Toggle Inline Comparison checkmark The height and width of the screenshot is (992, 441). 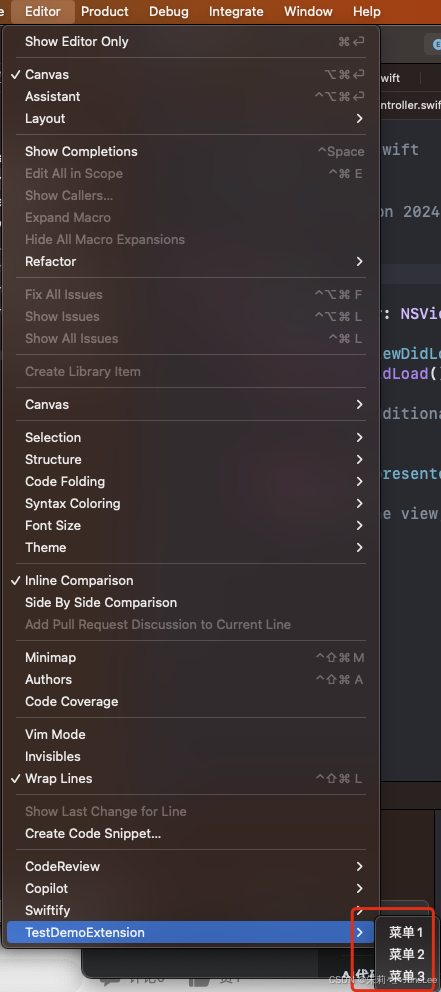coord(191,581)
